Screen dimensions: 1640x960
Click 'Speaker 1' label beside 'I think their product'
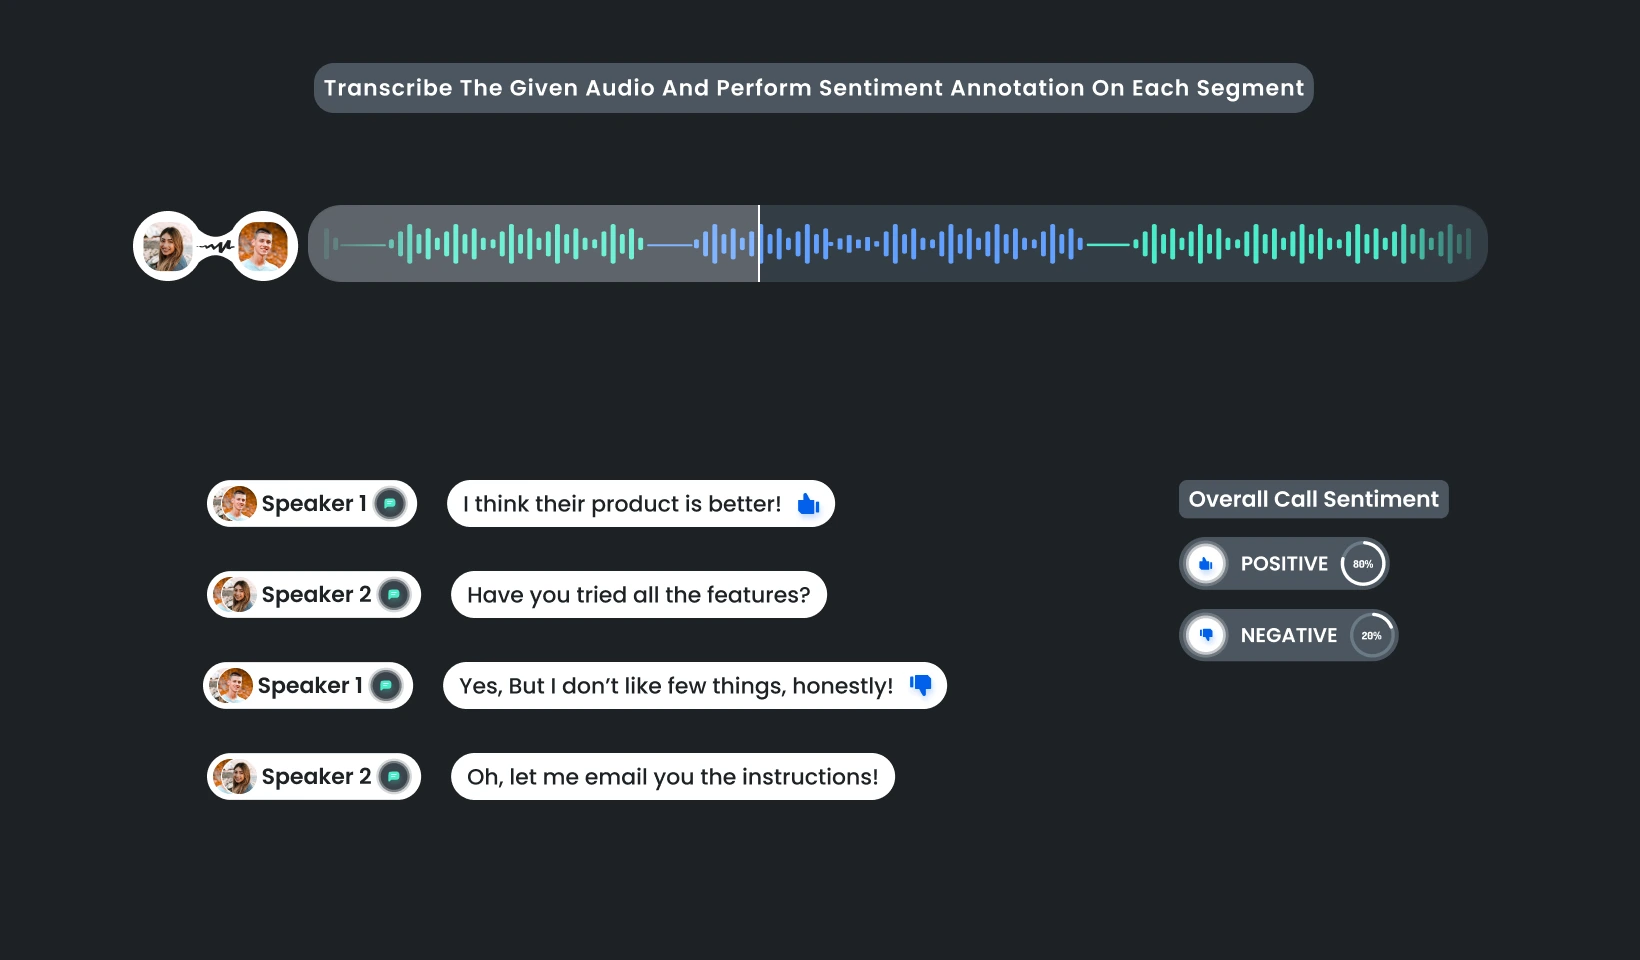click(314, 504)
